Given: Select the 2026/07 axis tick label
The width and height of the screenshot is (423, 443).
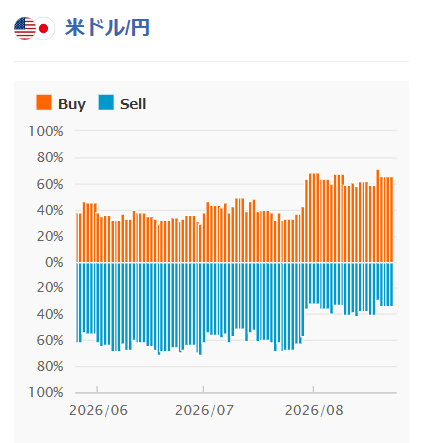Looking at the screenshot, I should click(204, 410).
